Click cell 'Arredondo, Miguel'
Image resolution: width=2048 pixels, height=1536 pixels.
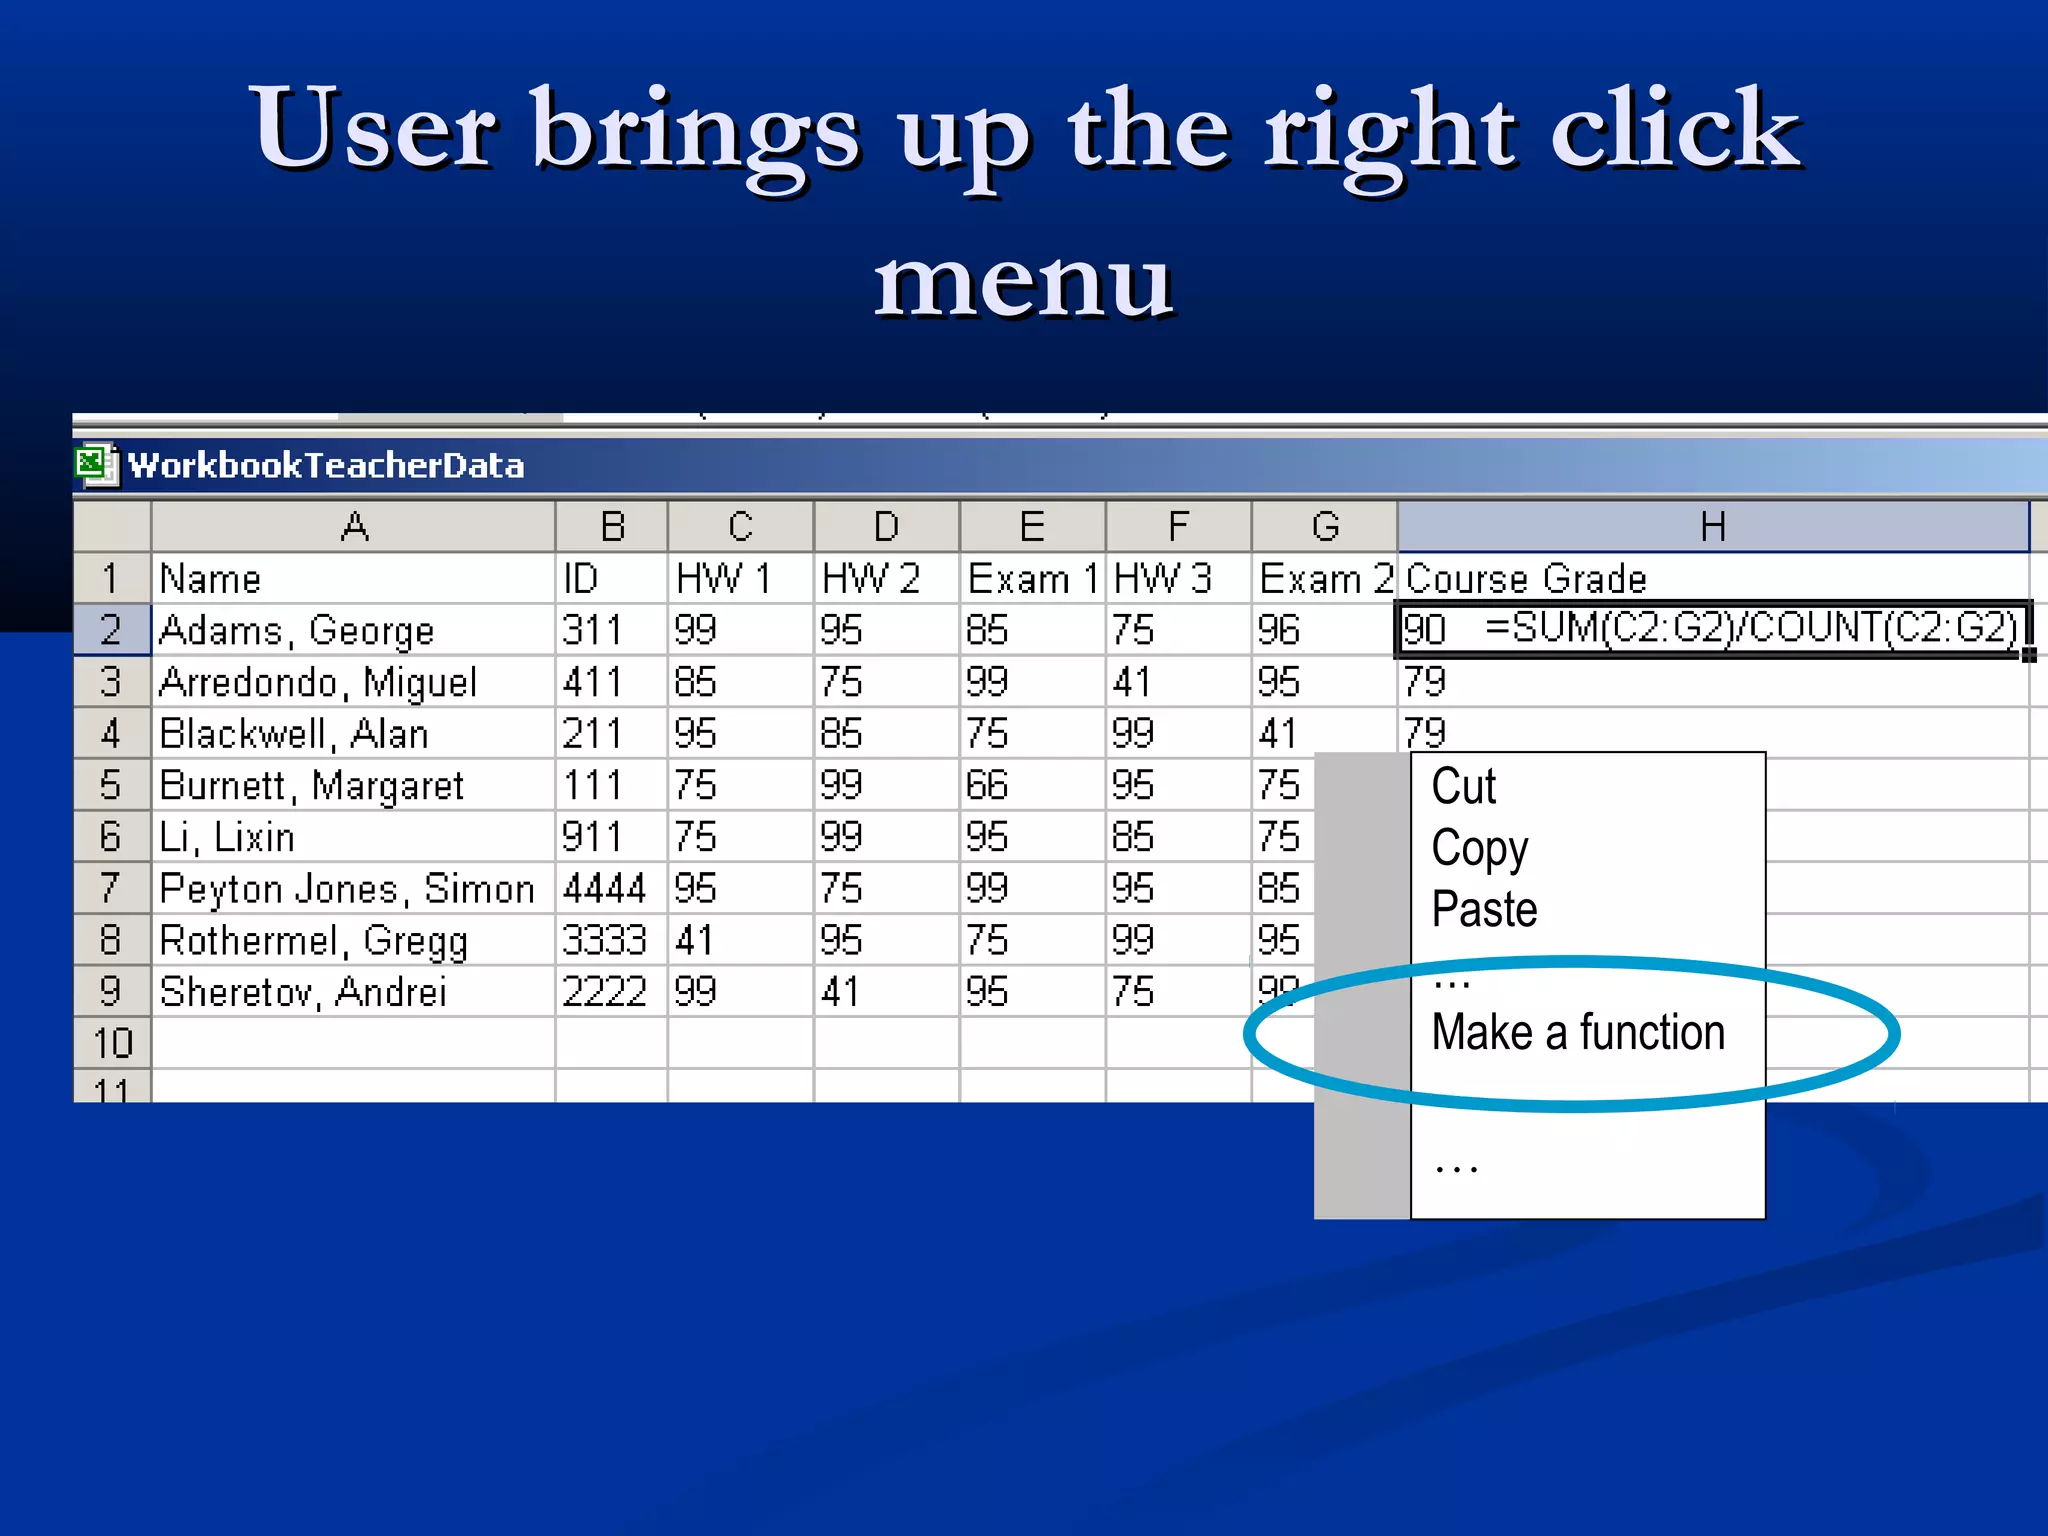353,682
